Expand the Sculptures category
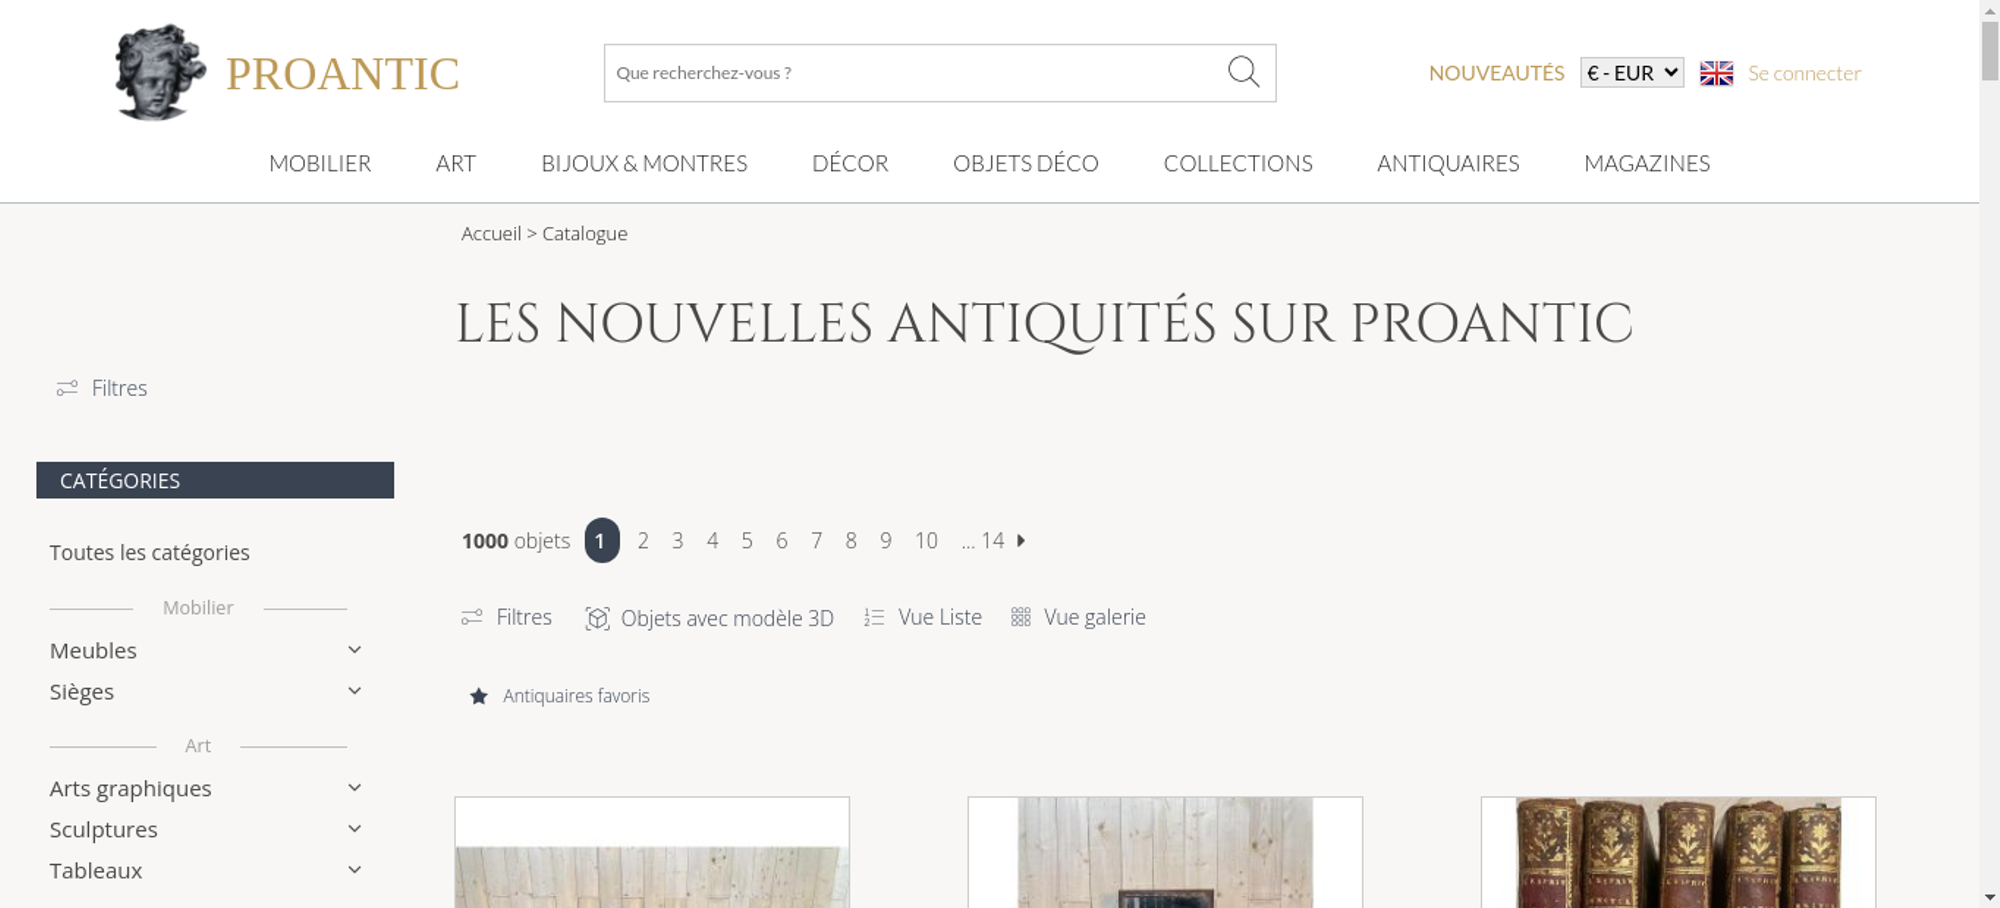Image resolution: width=2000 pixels, height=908 pixels. pyautogui.click(x=206, y=829)
